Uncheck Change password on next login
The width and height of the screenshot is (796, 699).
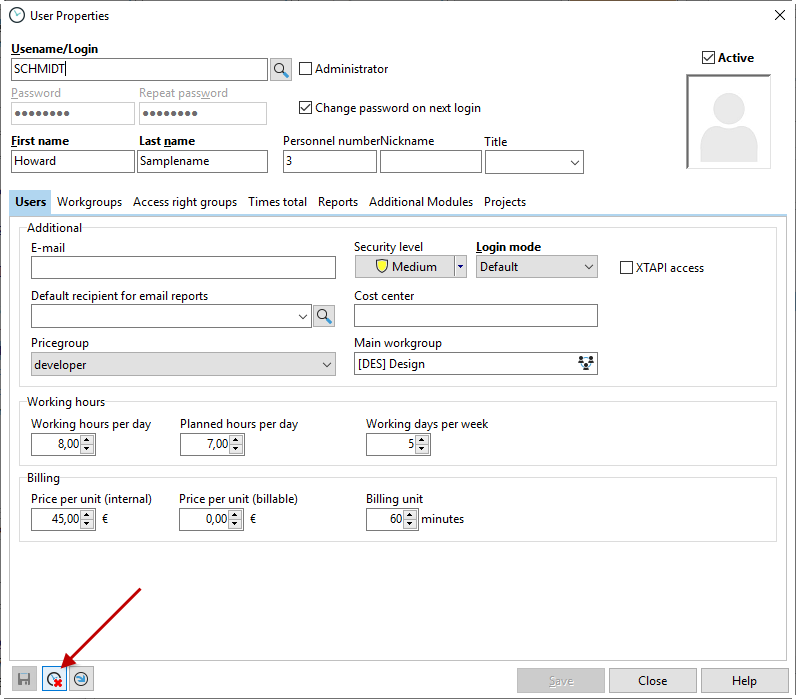[306, 108]
